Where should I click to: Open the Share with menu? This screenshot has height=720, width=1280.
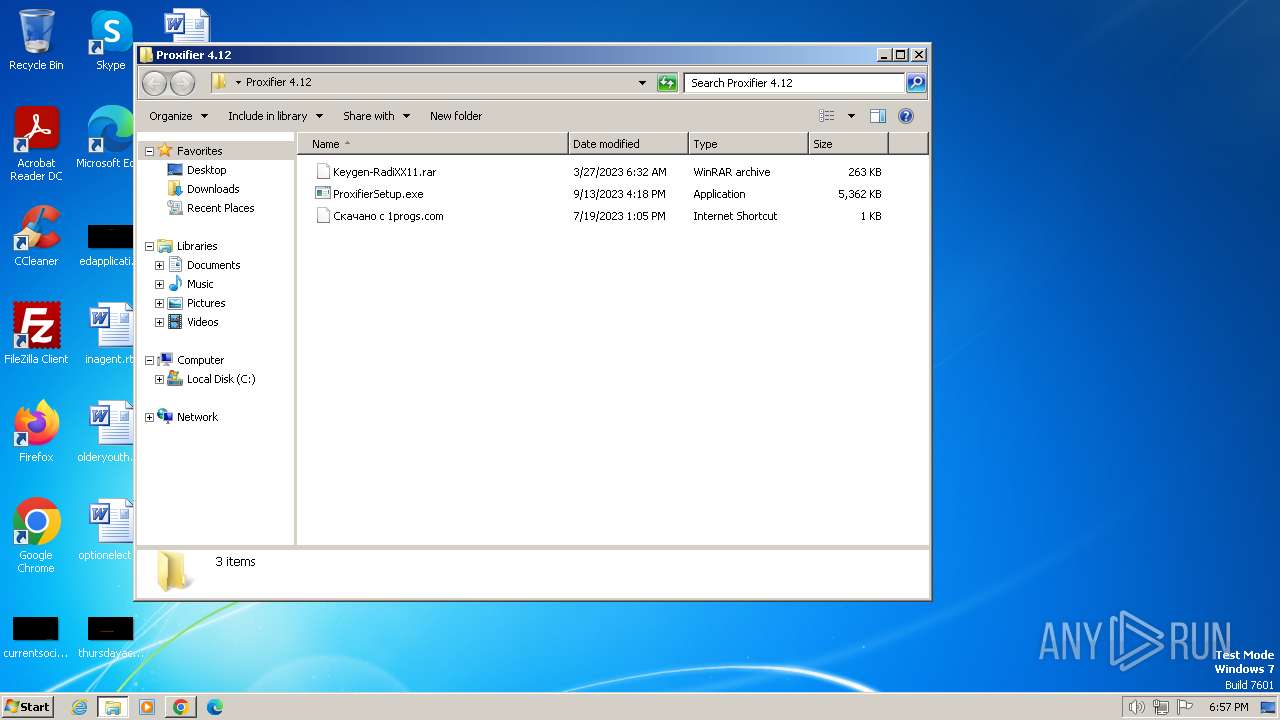[x=376, y=116]
